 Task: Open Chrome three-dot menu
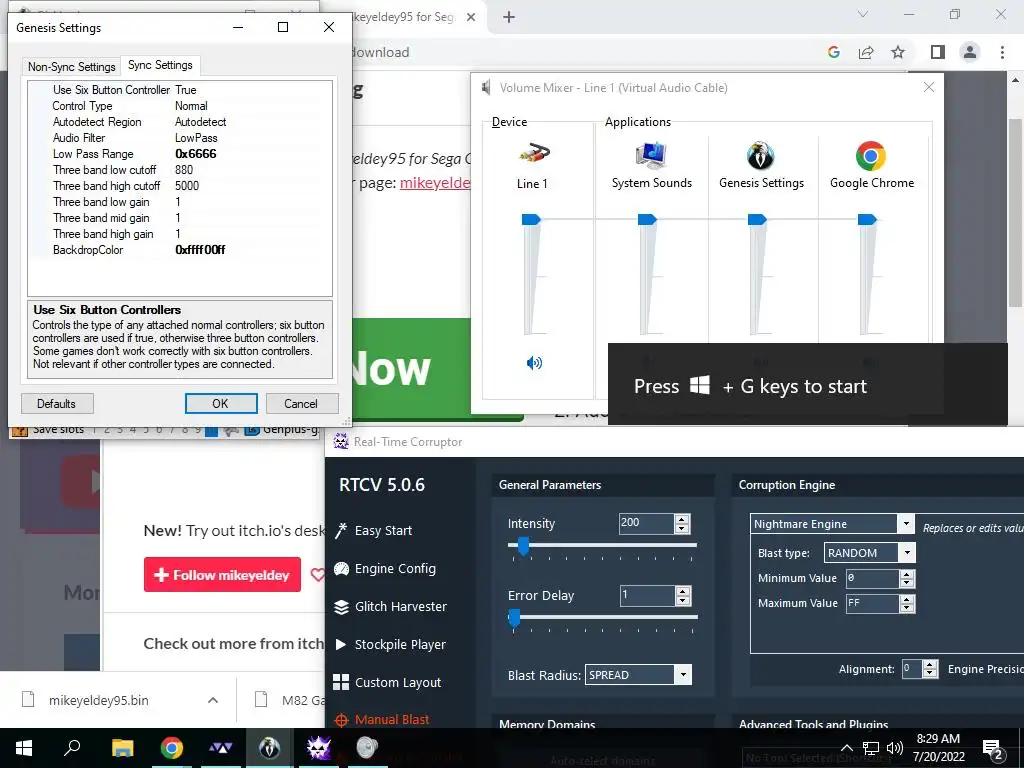coord(1002,52)
